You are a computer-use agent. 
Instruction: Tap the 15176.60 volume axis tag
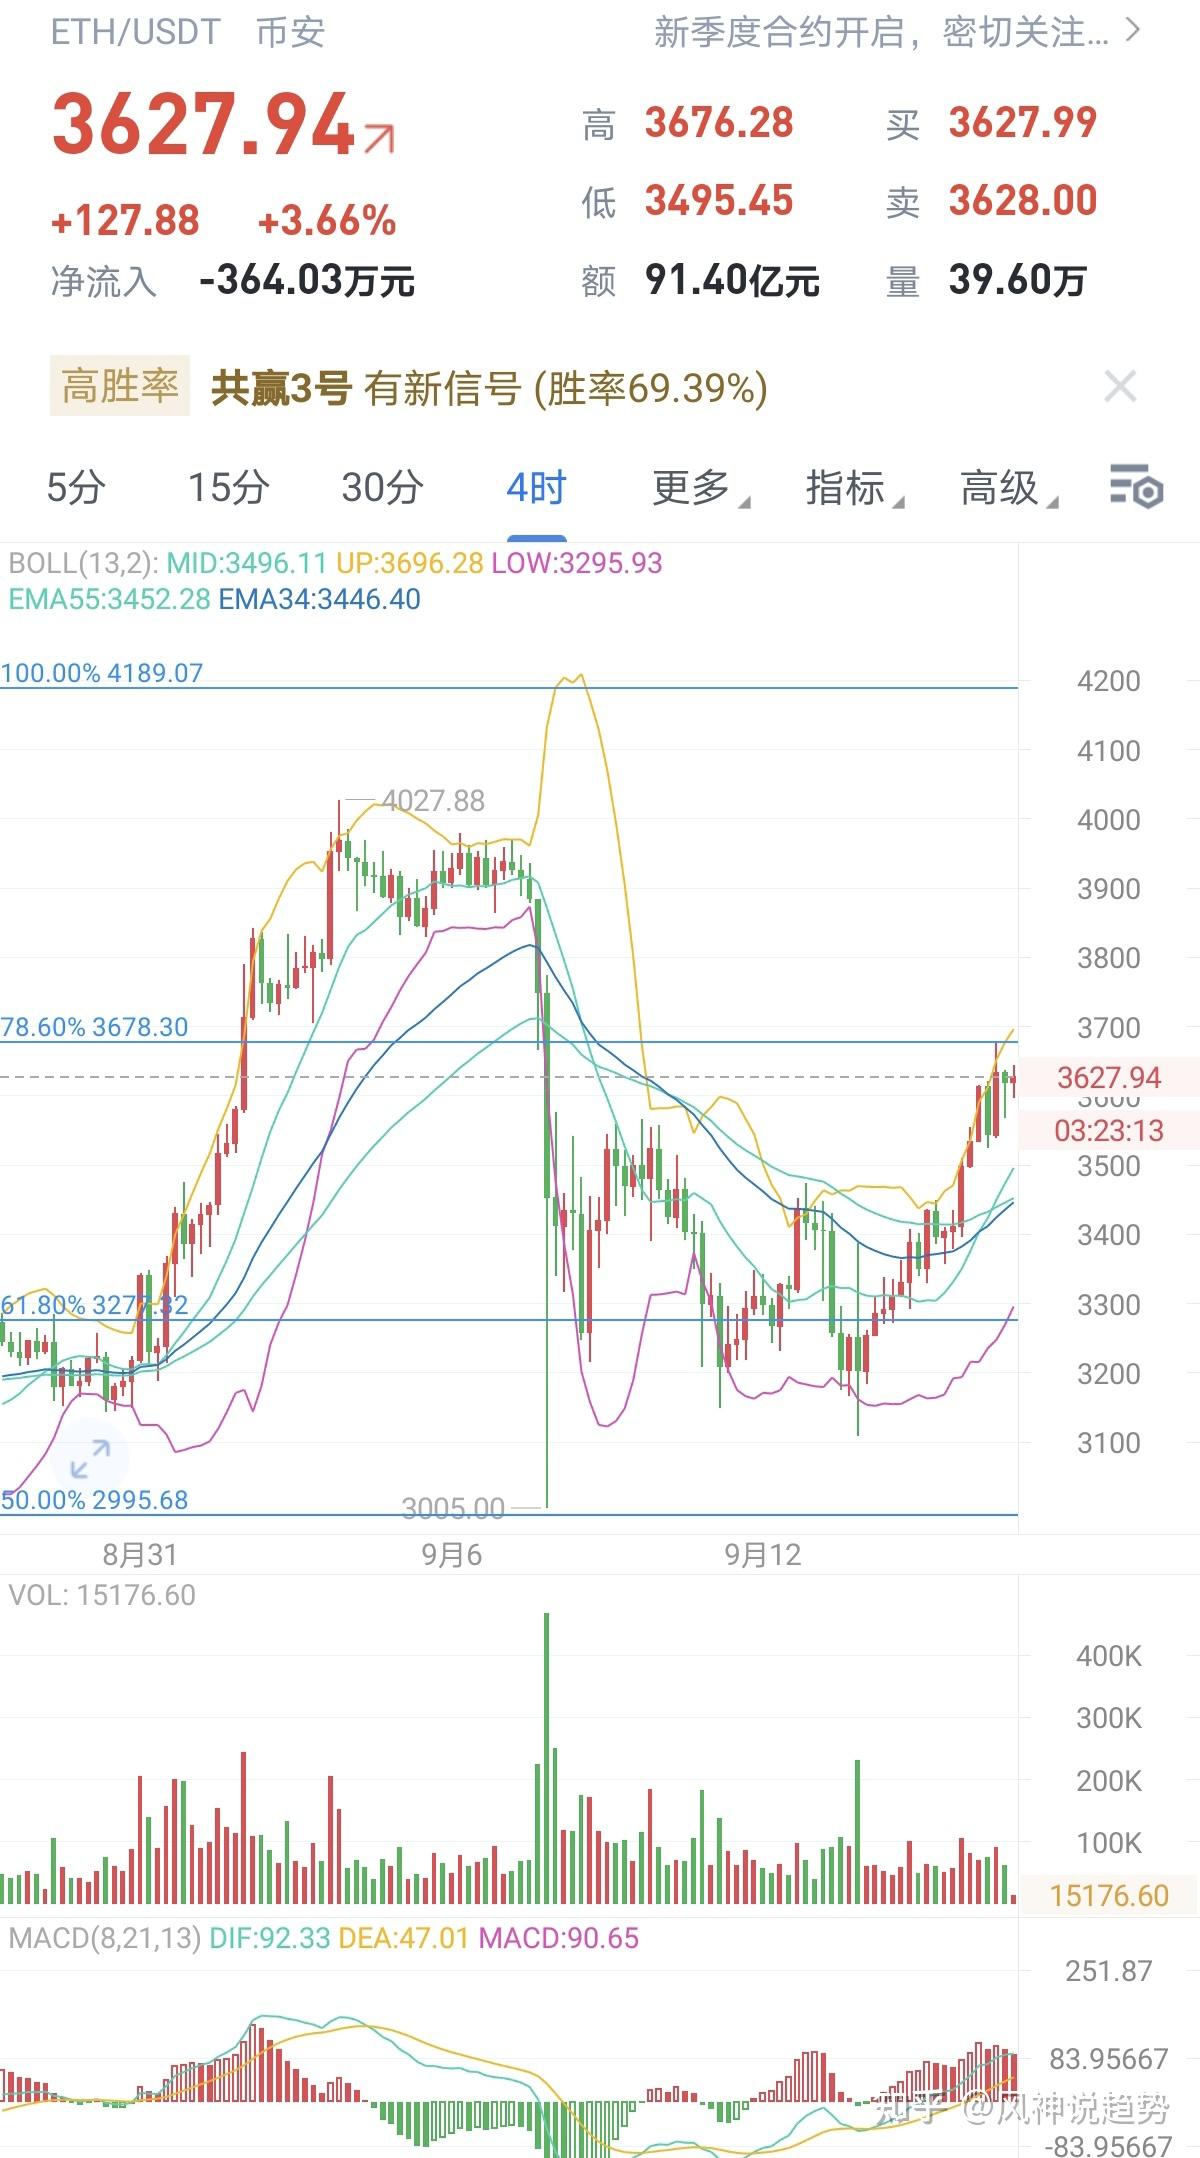coord(1108,1895)
